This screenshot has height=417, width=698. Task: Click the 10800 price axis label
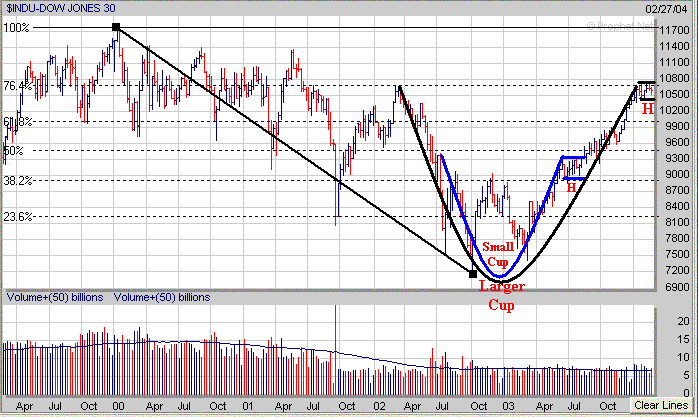pyautogui.click(x=674, y=78)
